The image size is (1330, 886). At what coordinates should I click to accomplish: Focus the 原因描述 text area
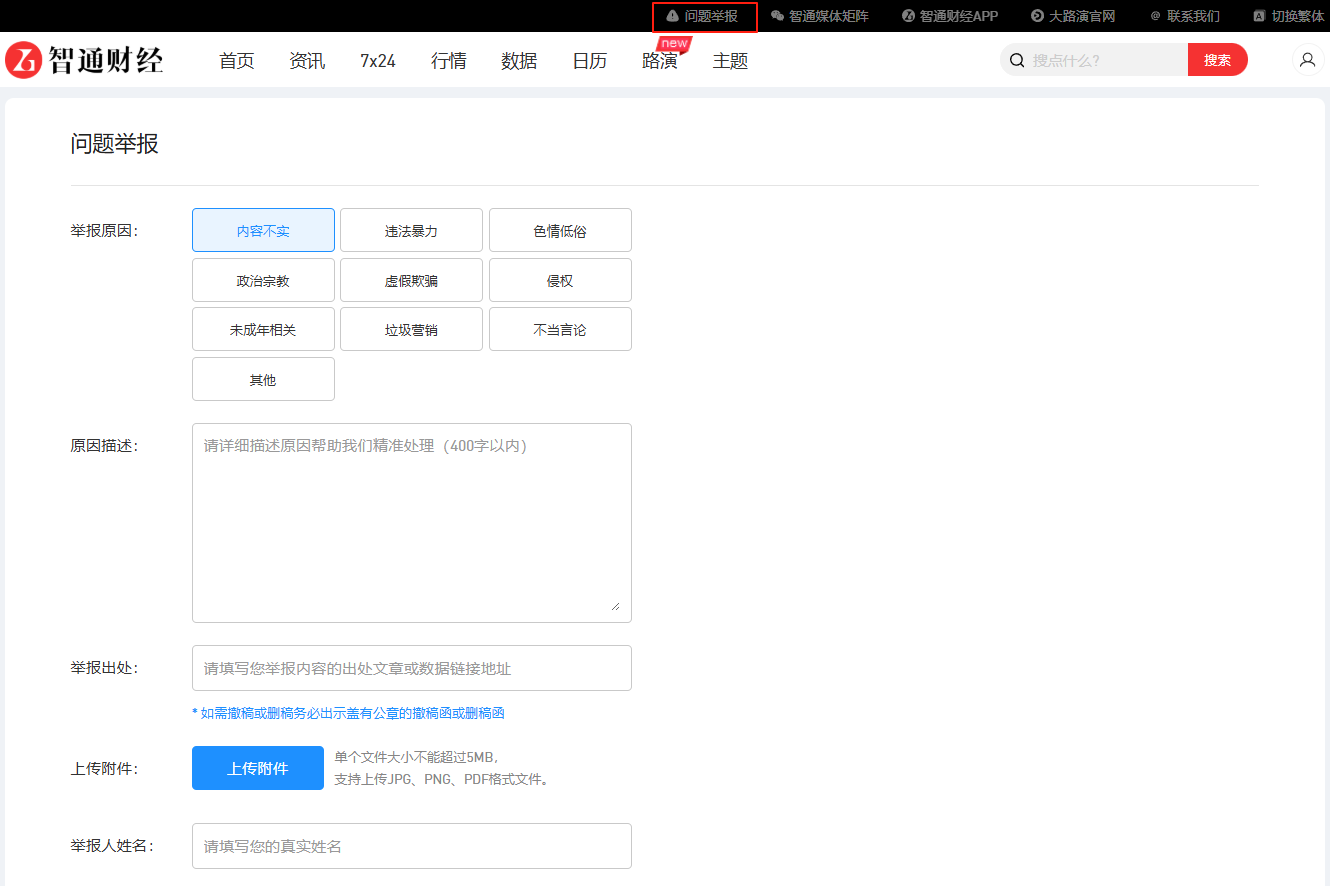(411, 522)
